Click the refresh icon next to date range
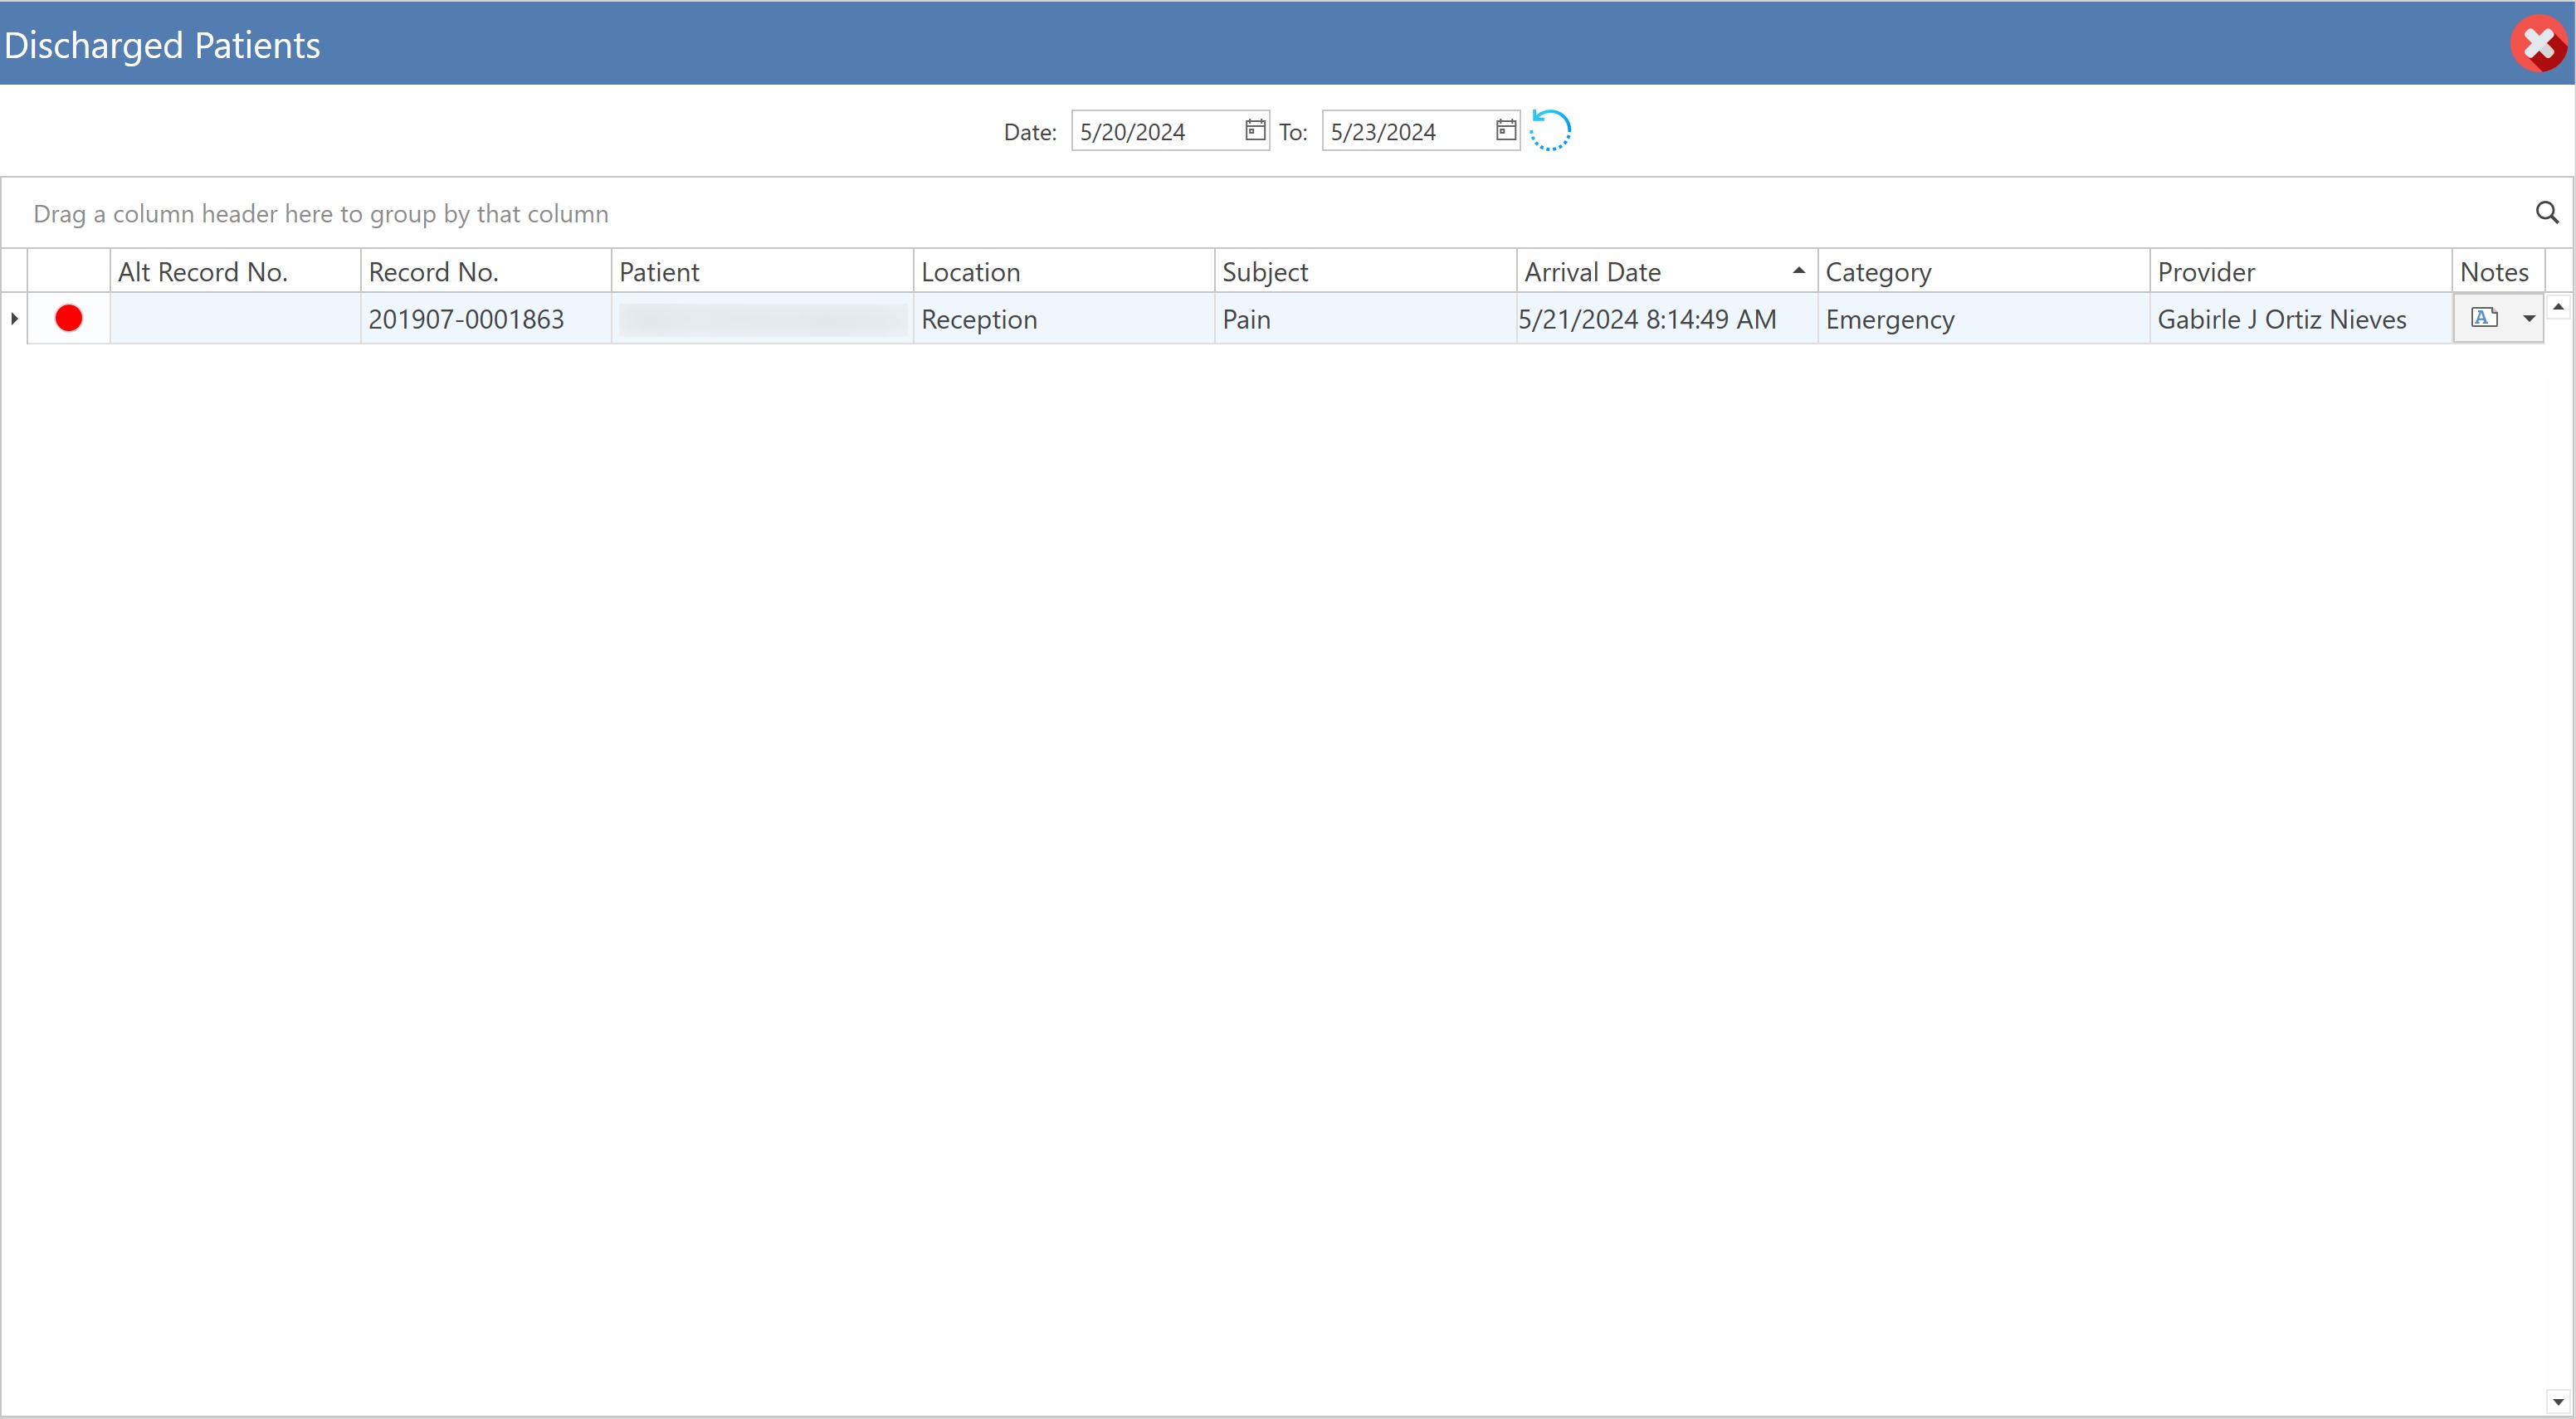This screenshot has height=1419, width=2576. tap(1550, 130)
